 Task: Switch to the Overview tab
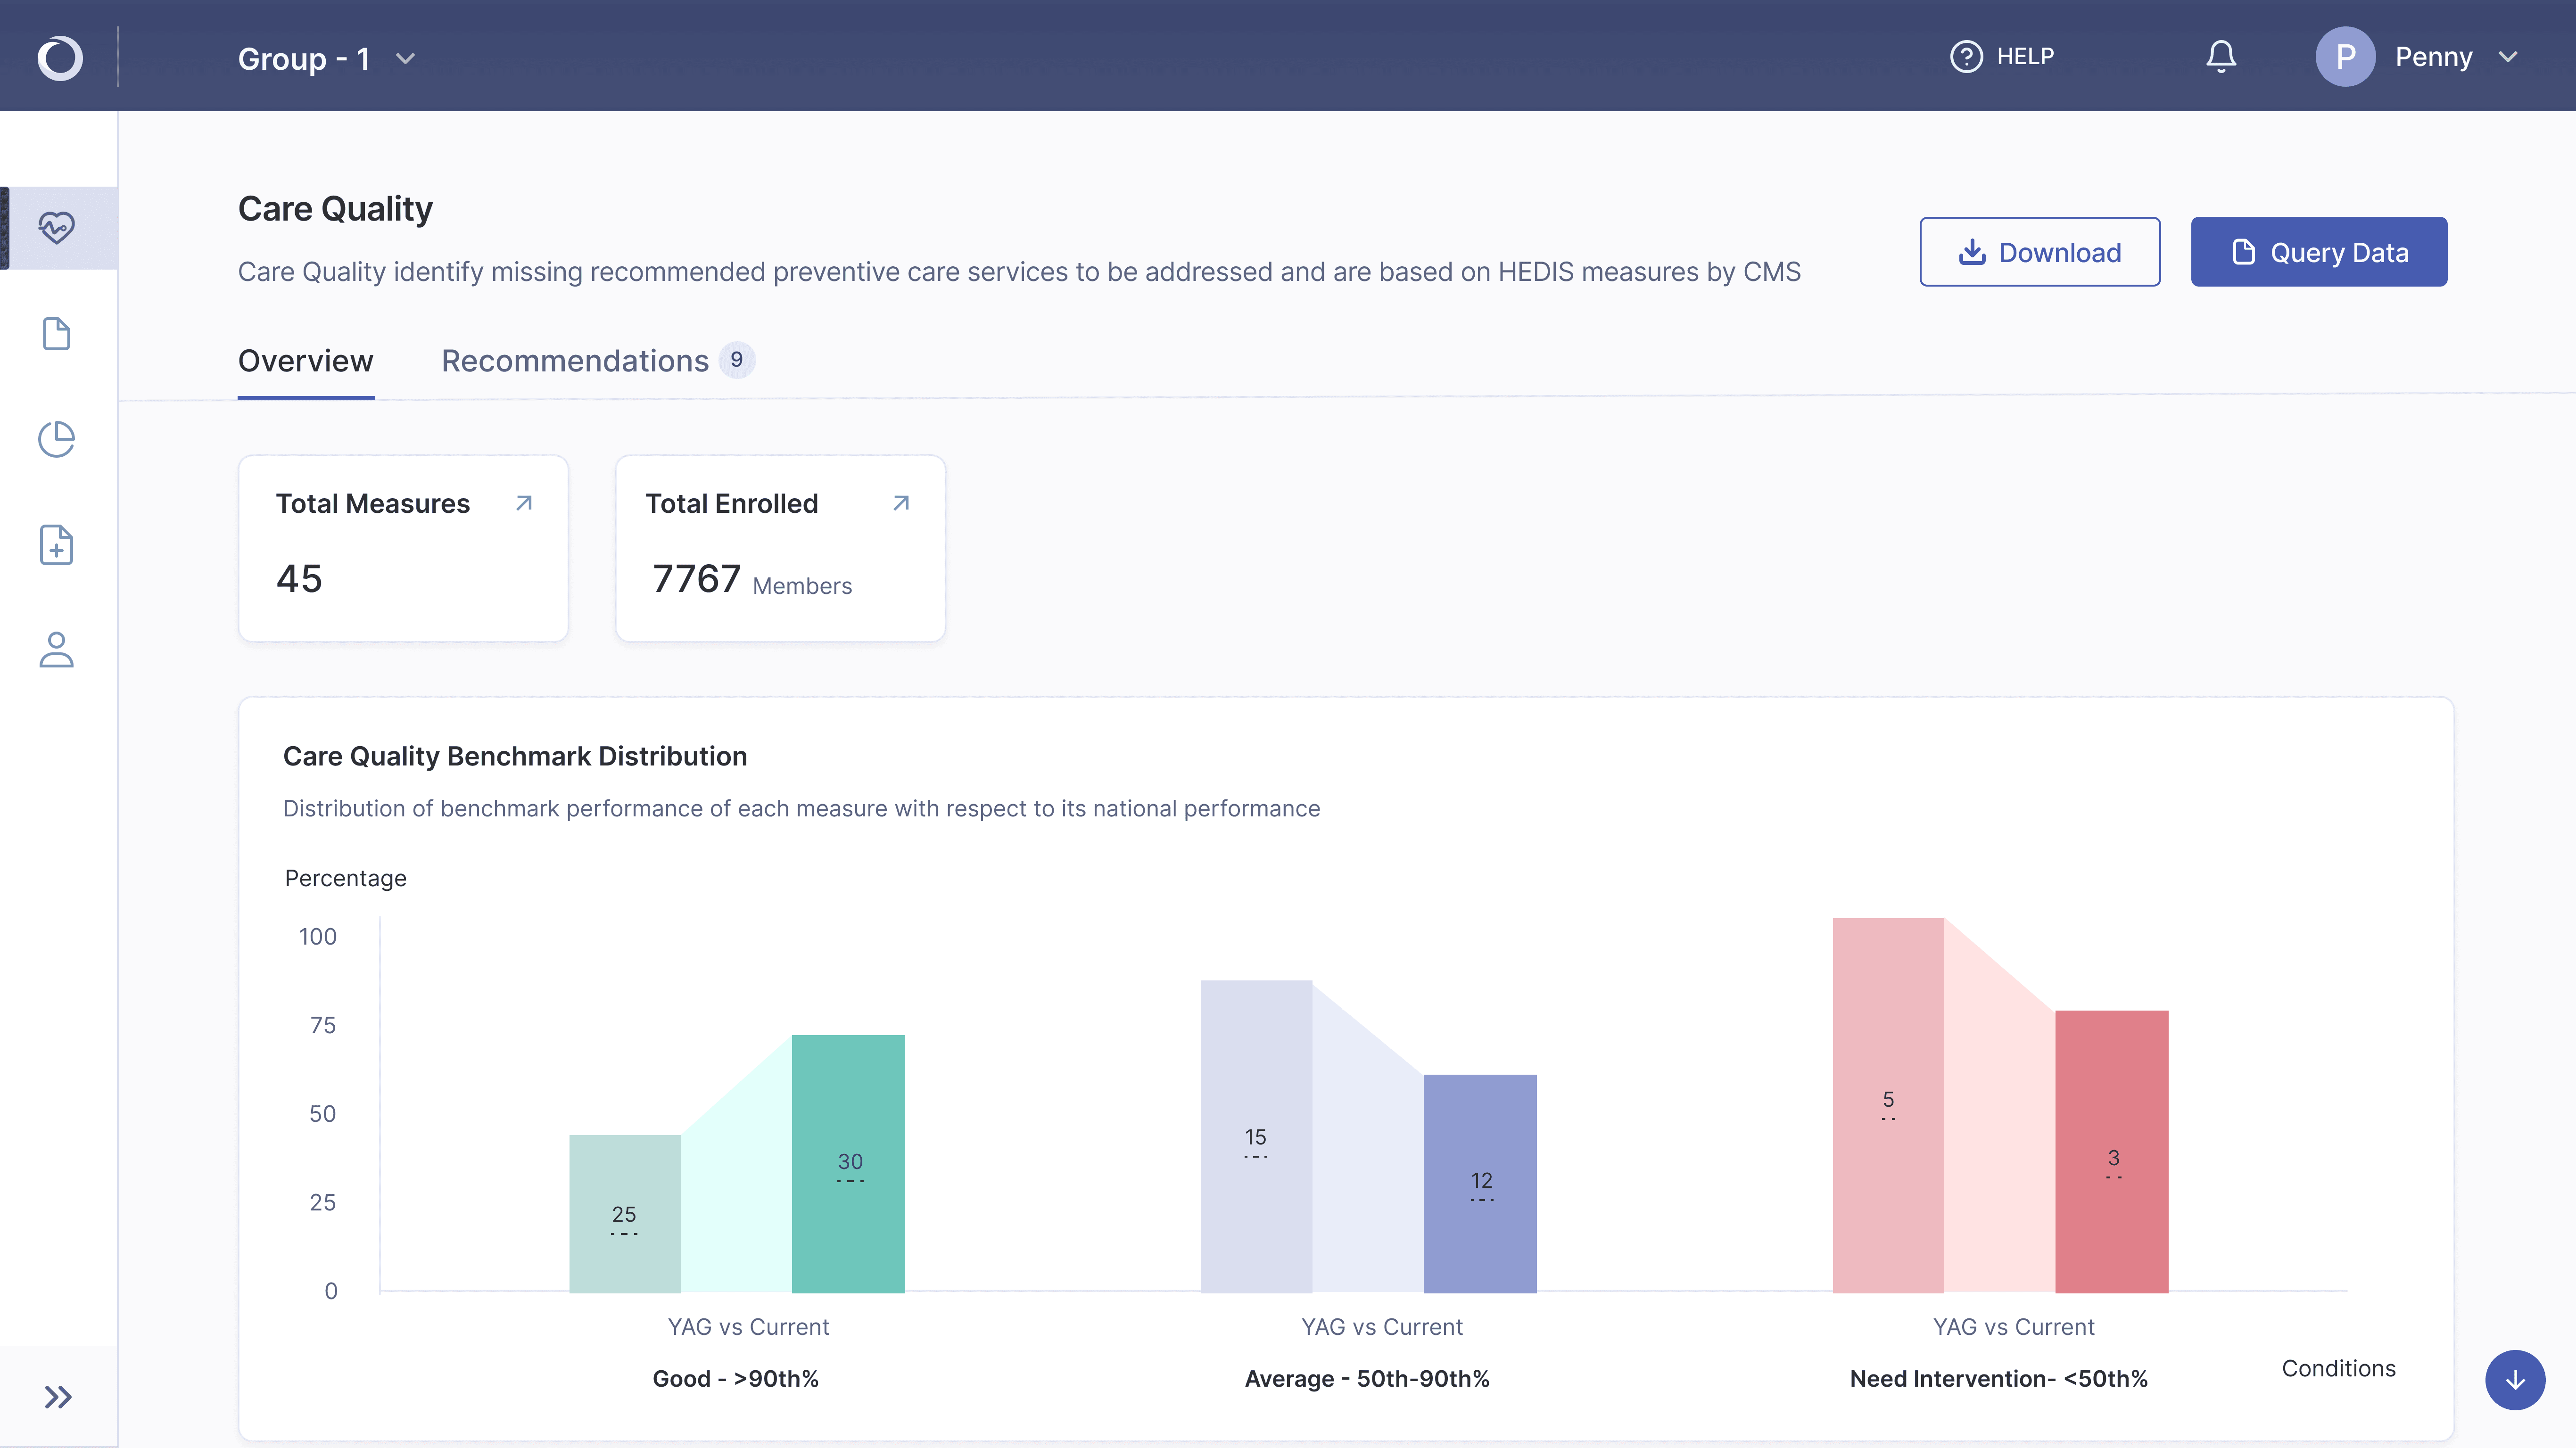tap(306, 361)
